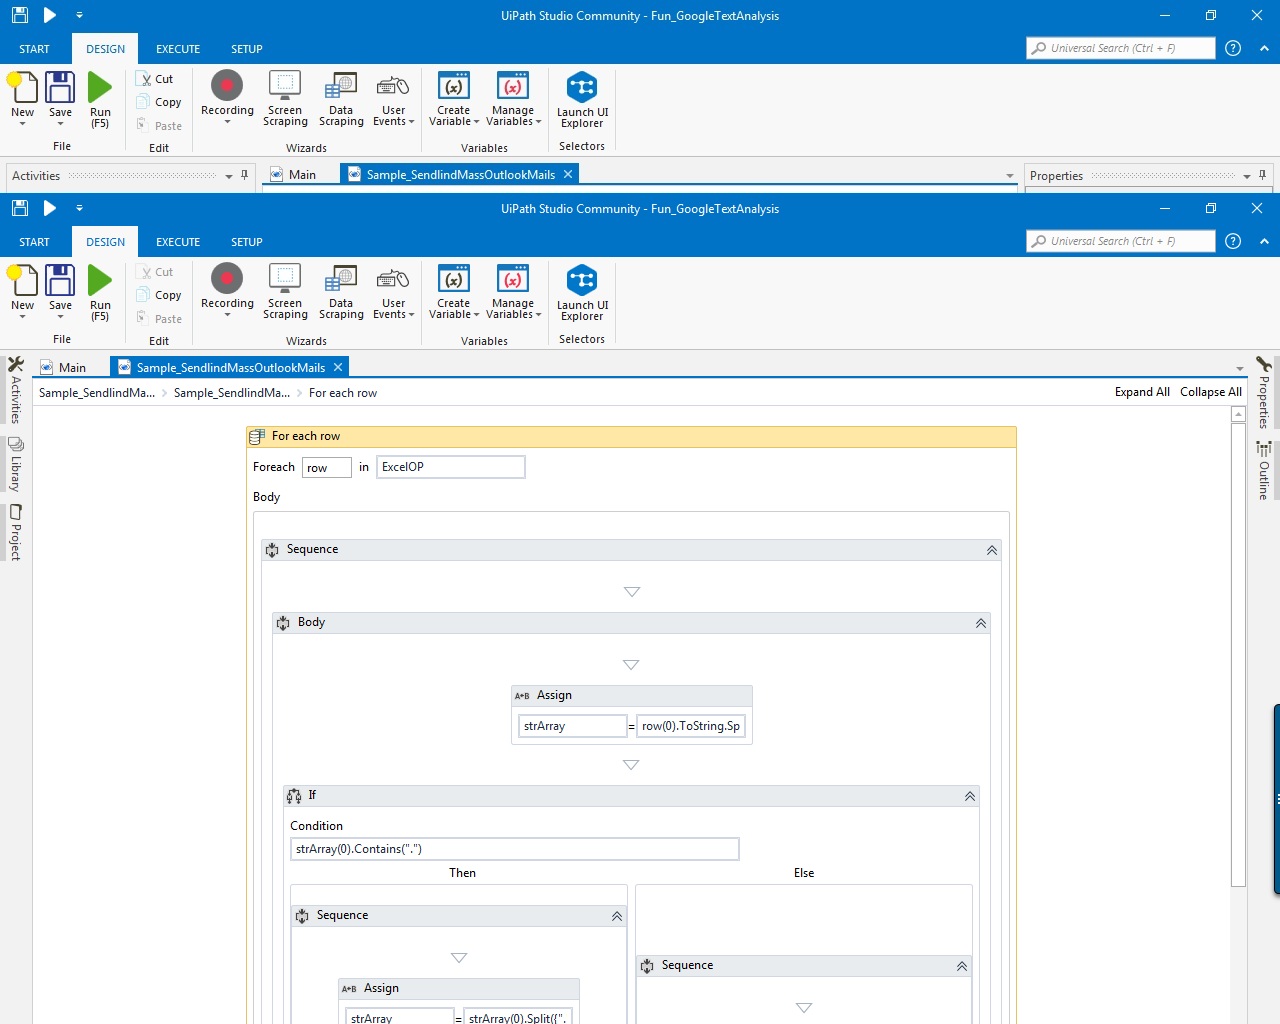This screenshot has width=1280, height=1024.
Task: Start Recording from lower window ribbon
Action: point(227,291)
